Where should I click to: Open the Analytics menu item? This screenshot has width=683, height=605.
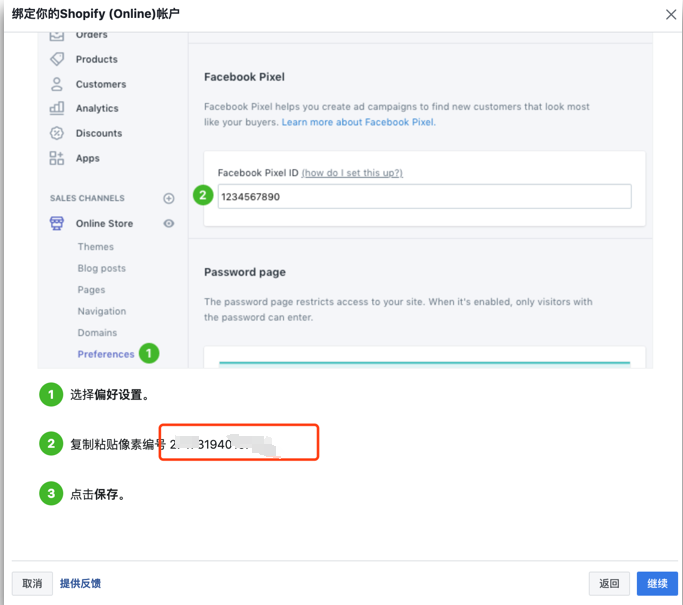point(97,108)
